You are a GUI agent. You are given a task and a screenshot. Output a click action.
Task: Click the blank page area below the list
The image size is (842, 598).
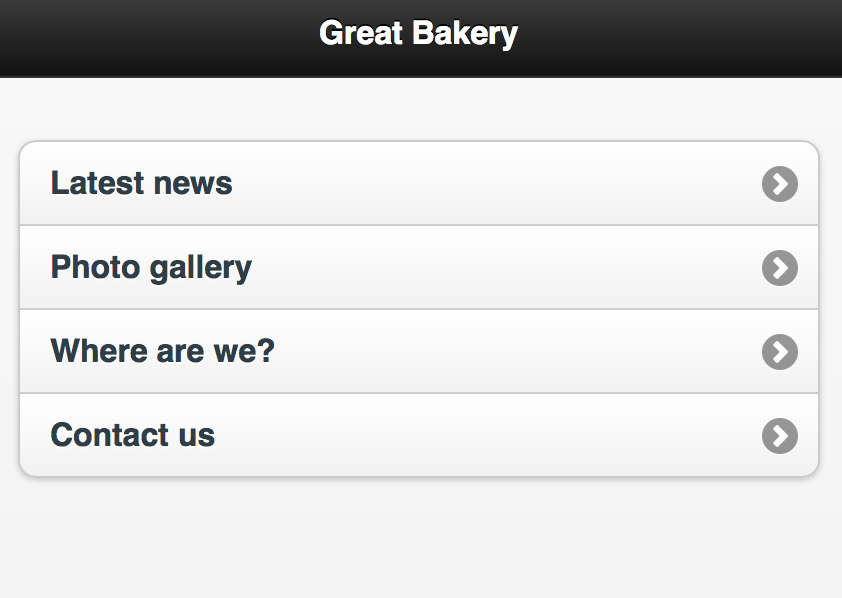[420, 540]
